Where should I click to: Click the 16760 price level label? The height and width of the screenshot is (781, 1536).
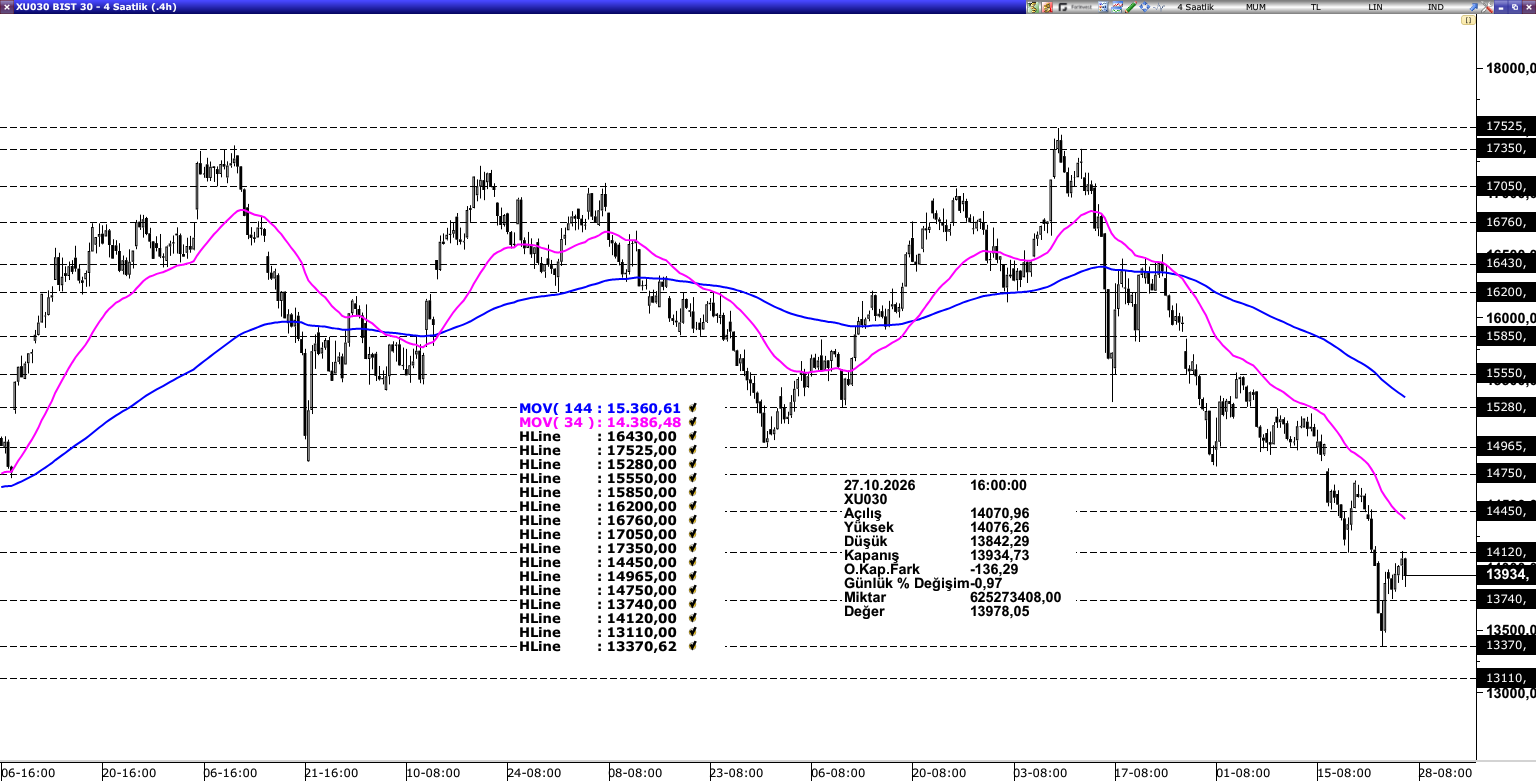tap(1505, 222)
